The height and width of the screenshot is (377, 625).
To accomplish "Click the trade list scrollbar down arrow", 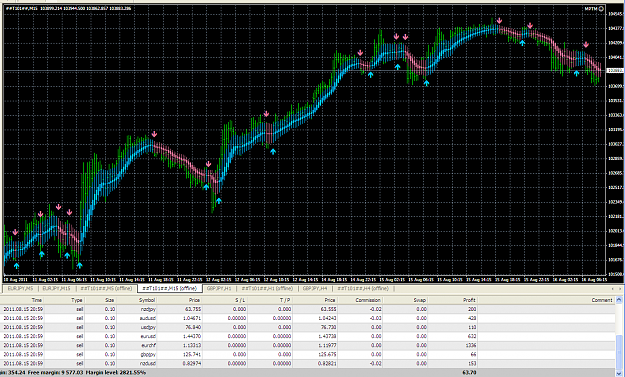I will click(619, 373).
